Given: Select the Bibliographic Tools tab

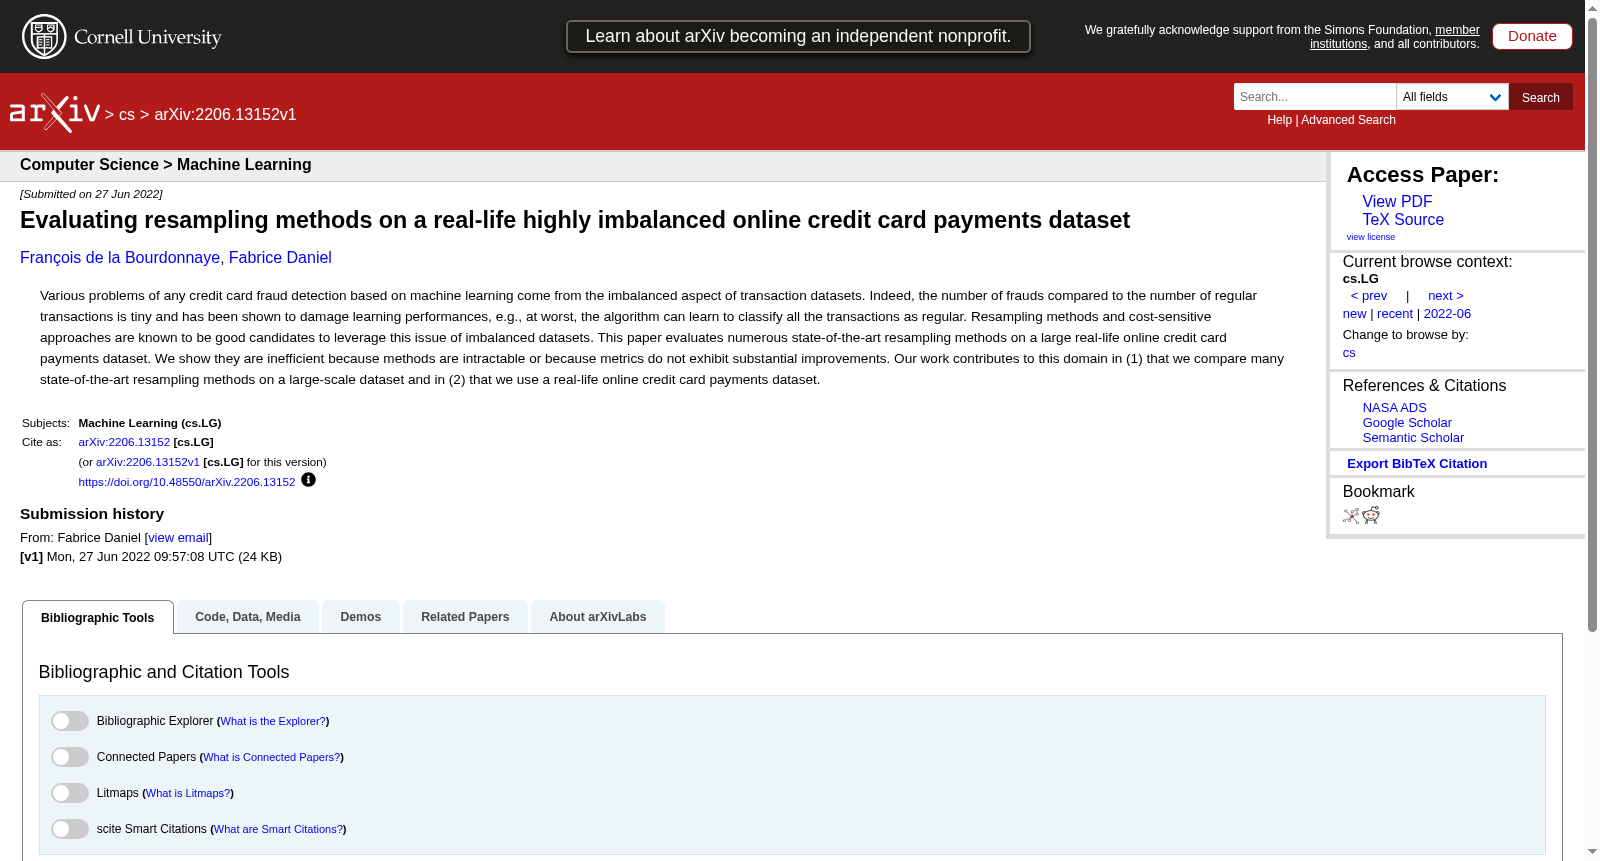Looking at the screenshot, I should tap(98, 617).
